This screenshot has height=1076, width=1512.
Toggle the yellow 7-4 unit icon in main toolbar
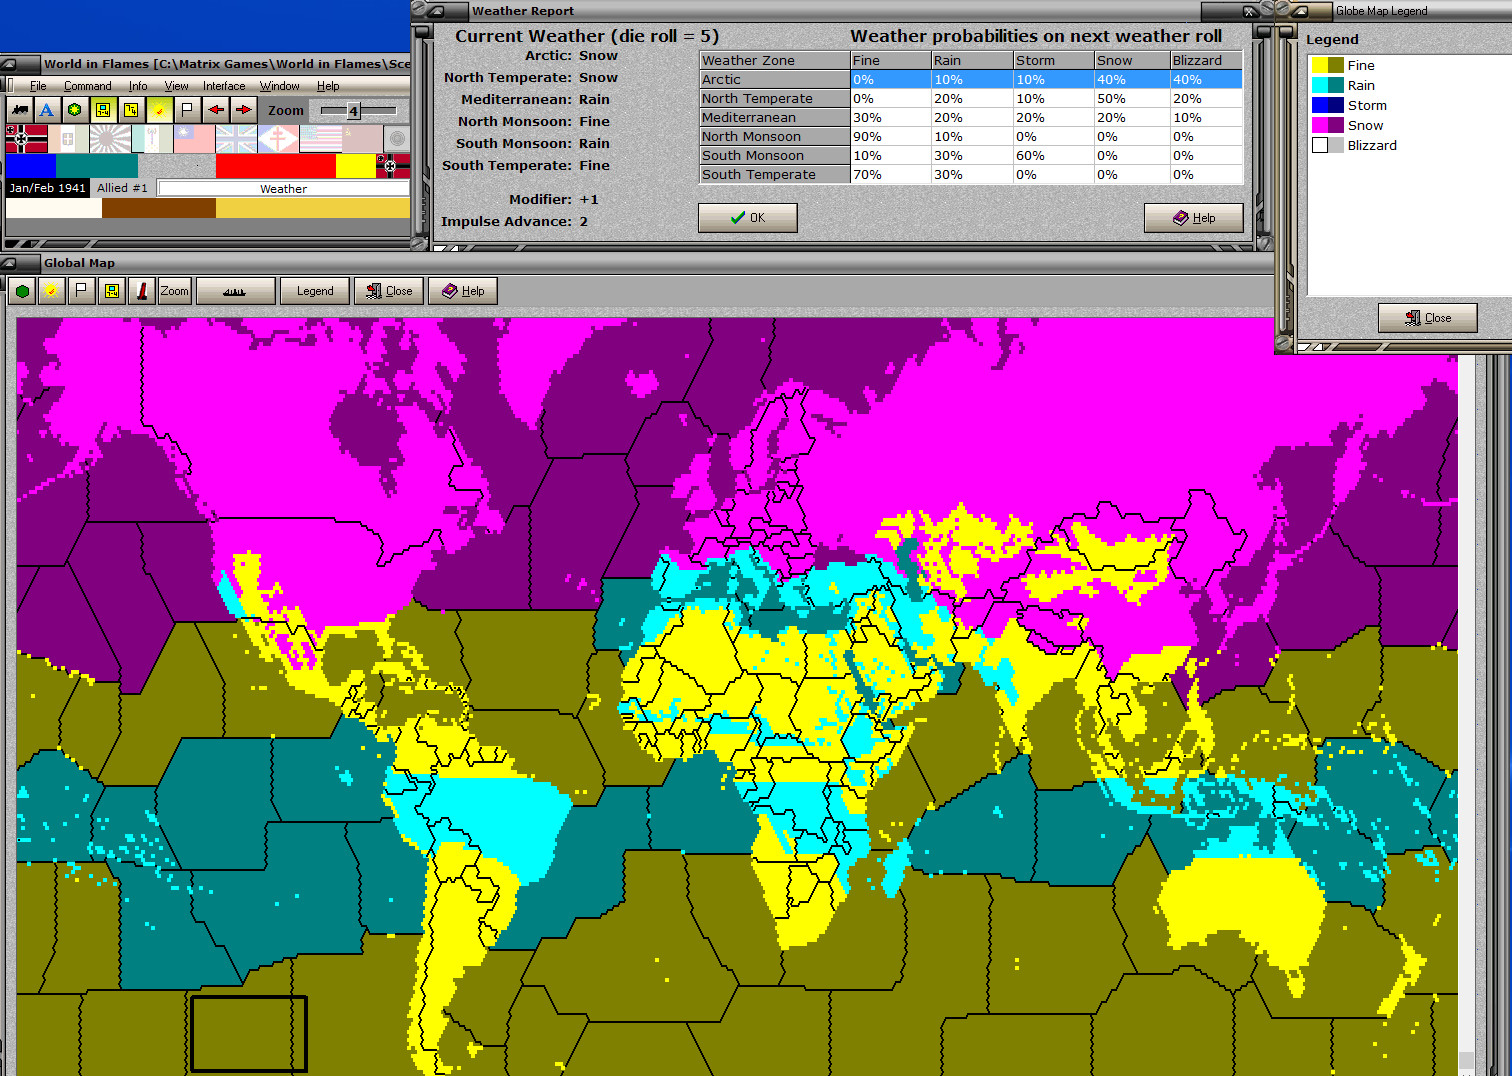click(x=103, y=110)
